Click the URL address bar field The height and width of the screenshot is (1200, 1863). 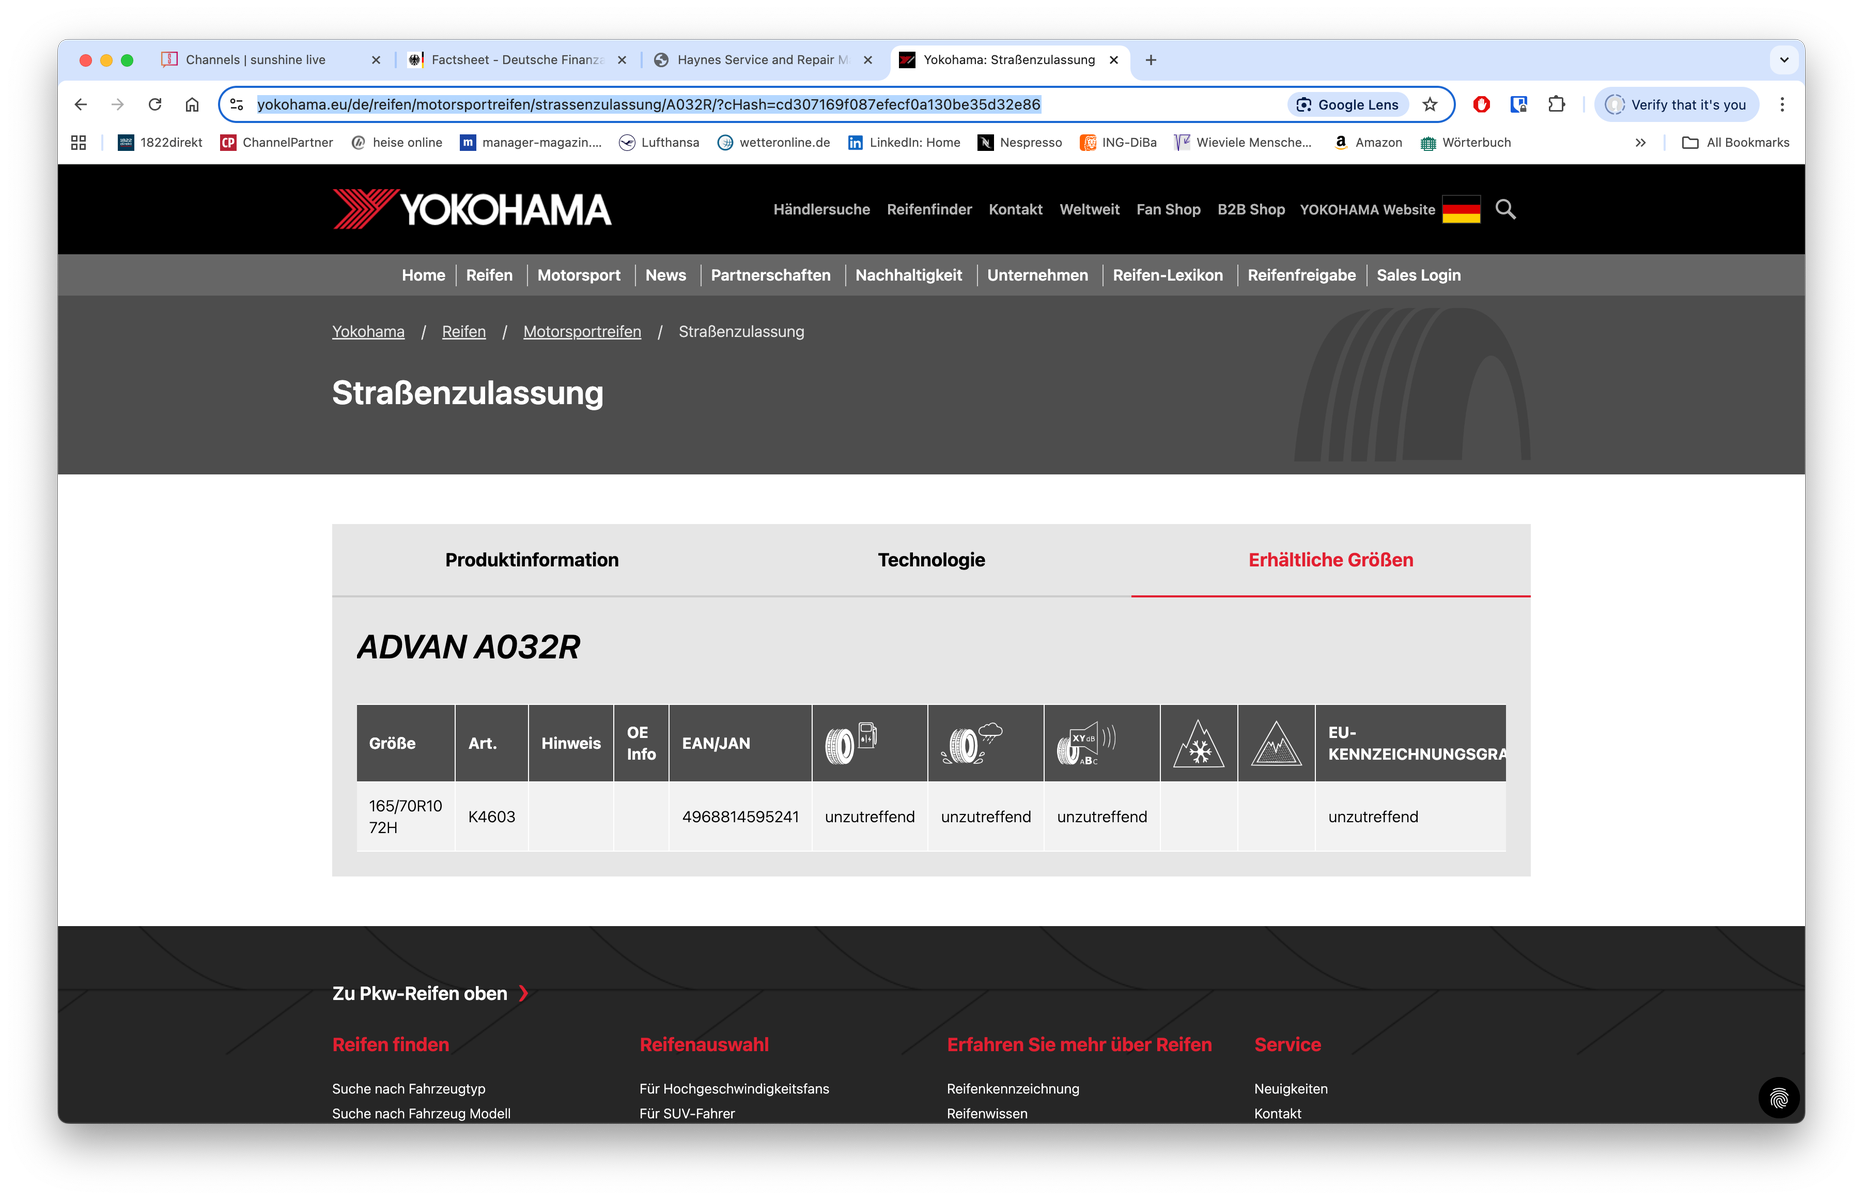click(x=760, y=104)
